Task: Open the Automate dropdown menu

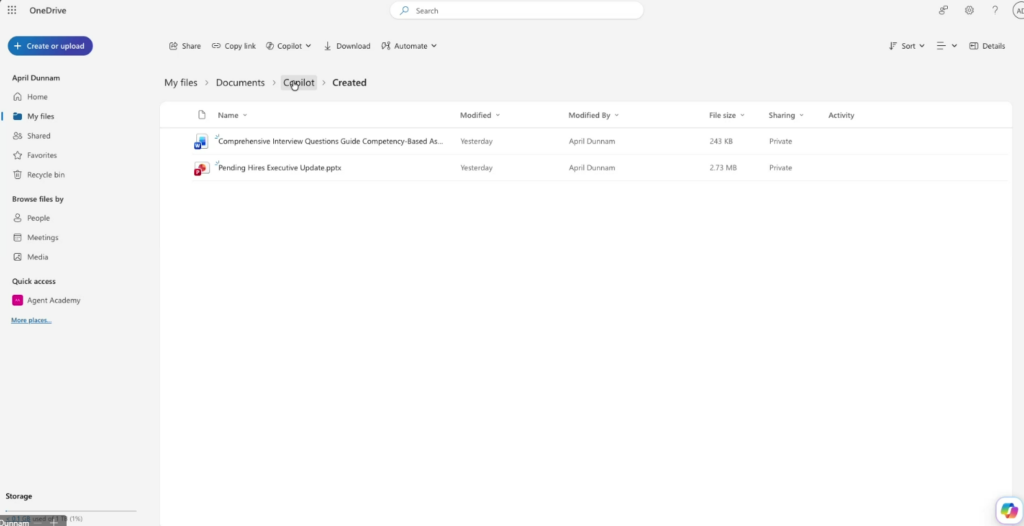Action: click(x=409, y=46)
